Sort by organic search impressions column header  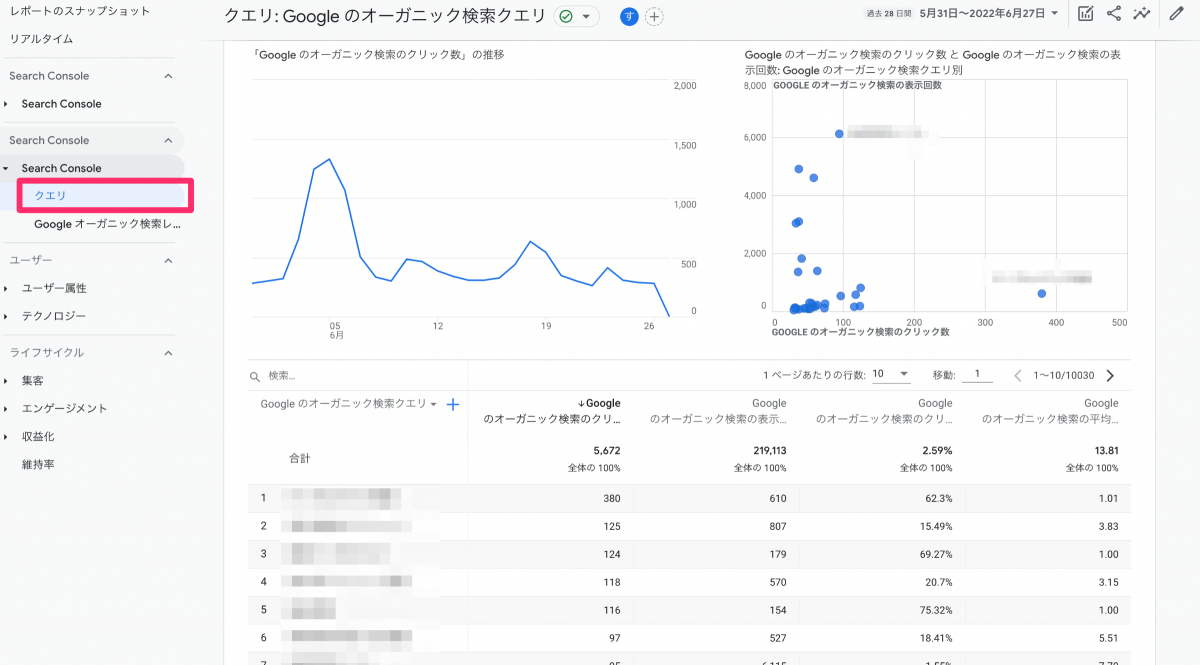pos(718,411)
